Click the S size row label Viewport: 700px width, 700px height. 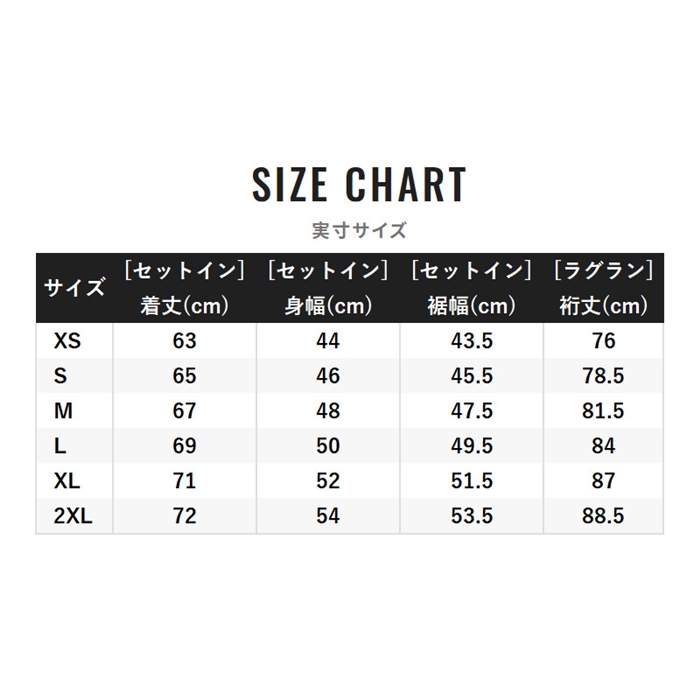coord(60,376)
